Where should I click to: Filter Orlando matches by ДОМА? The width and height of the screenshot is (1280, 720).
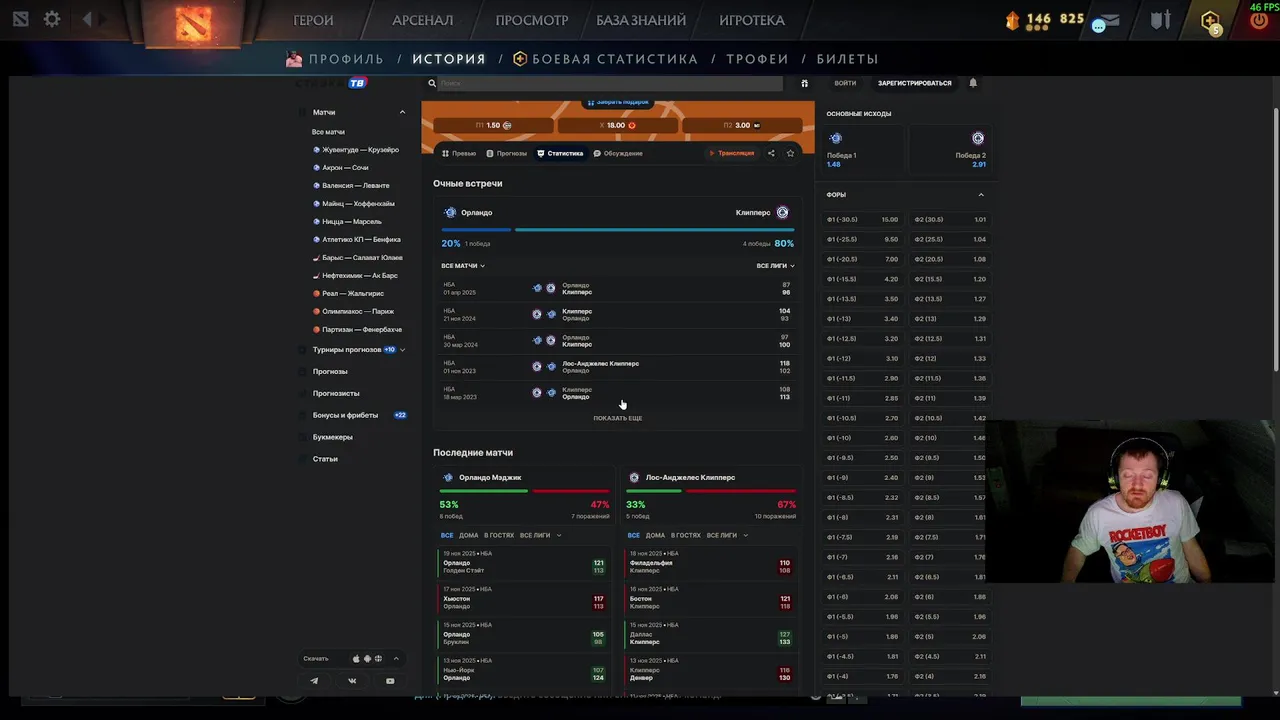click(x=468, y=535)
